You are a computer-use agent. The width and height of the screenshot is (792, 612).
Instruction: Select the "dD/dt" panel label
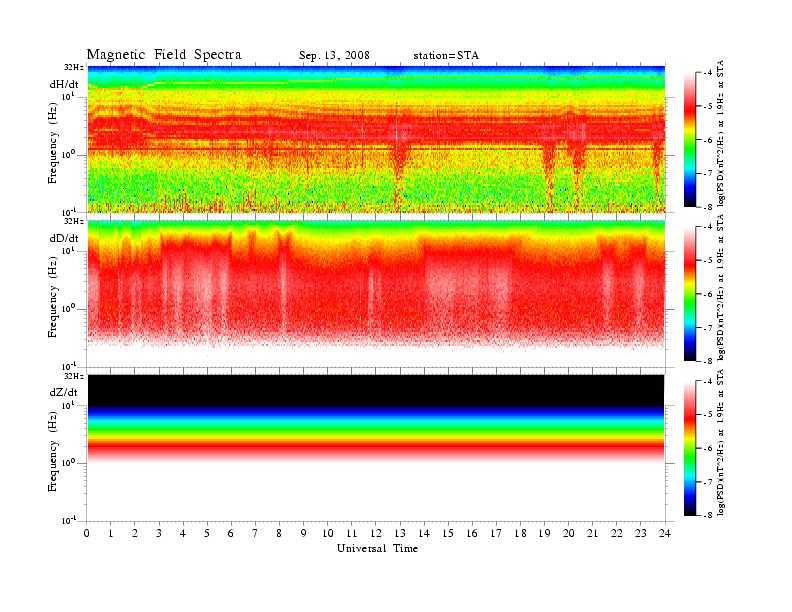[64, 238]
